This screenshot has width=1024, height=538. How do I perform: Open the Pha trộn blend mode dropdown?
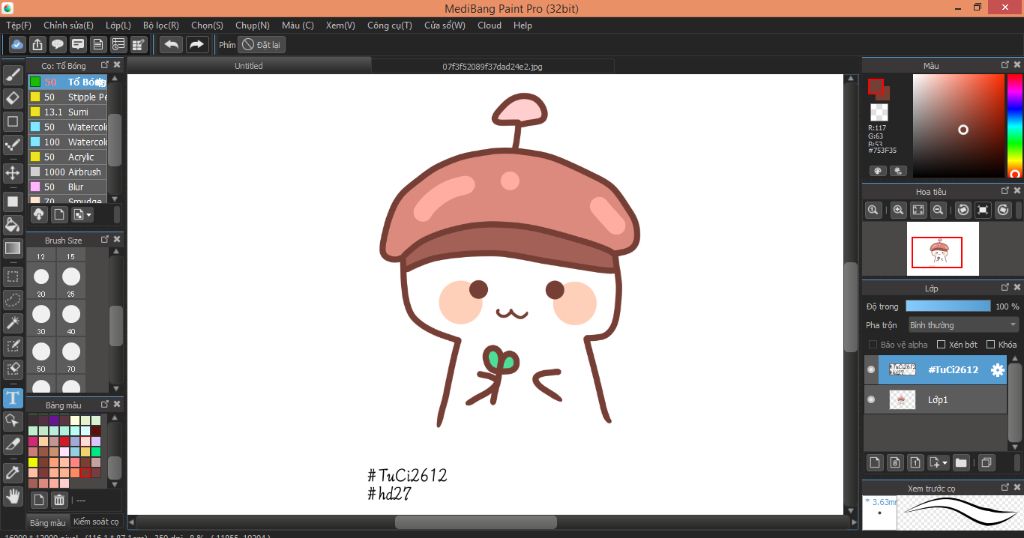(963, 324)
